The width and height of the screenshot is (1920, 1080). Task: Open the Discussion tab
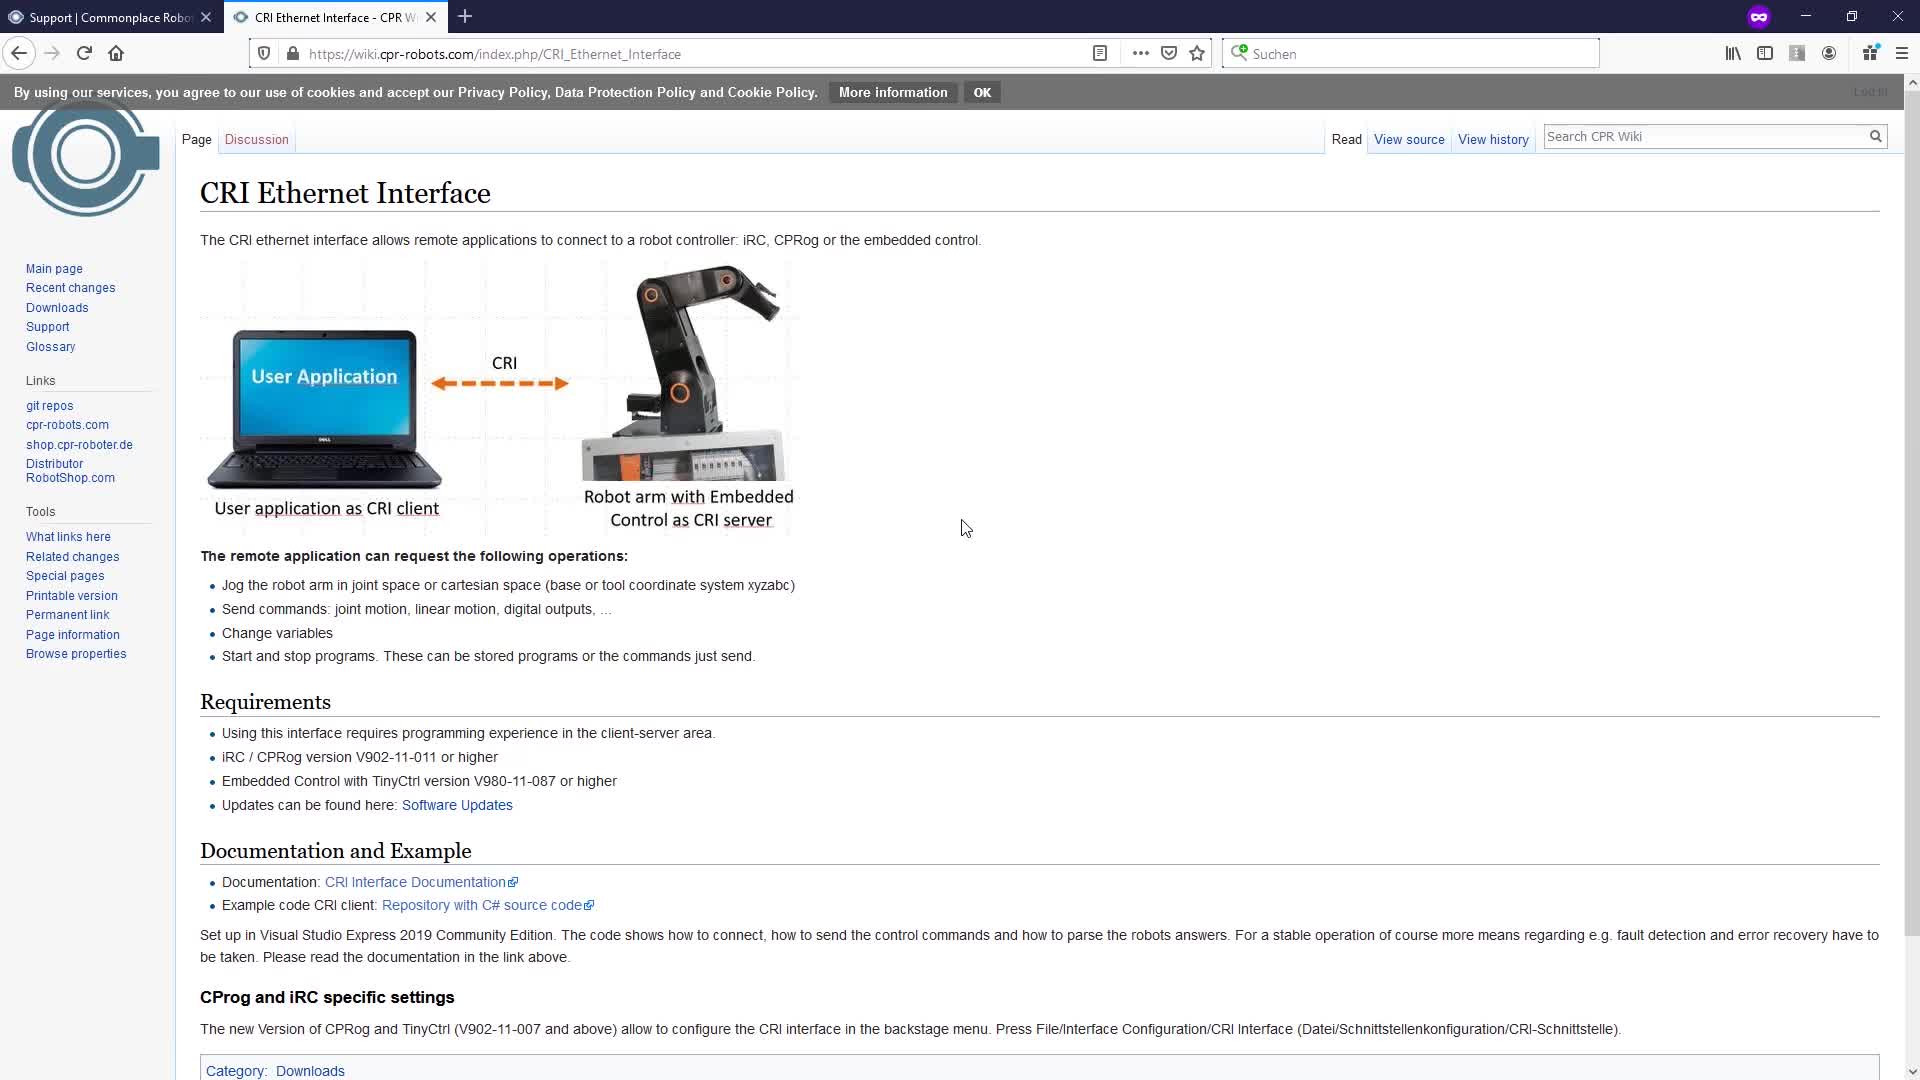point(257,140)
